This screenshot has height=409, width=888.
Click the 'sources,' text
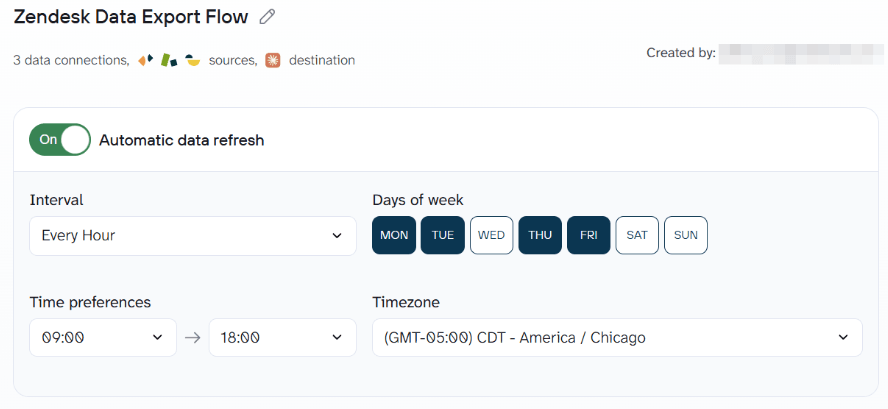coord(233,60)
